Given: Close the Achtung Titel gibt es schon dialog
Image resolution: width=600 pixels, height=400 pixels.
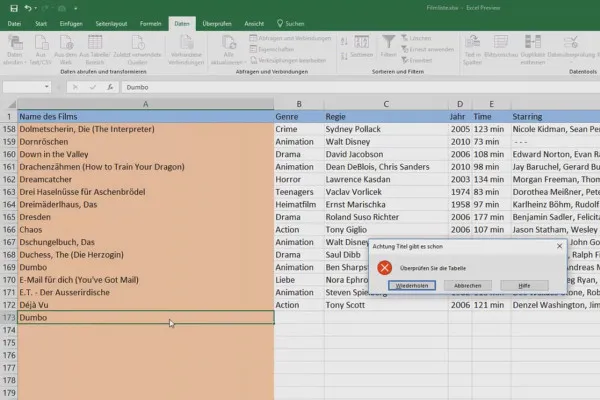Looking at the screenshot, I should [559, 246].
